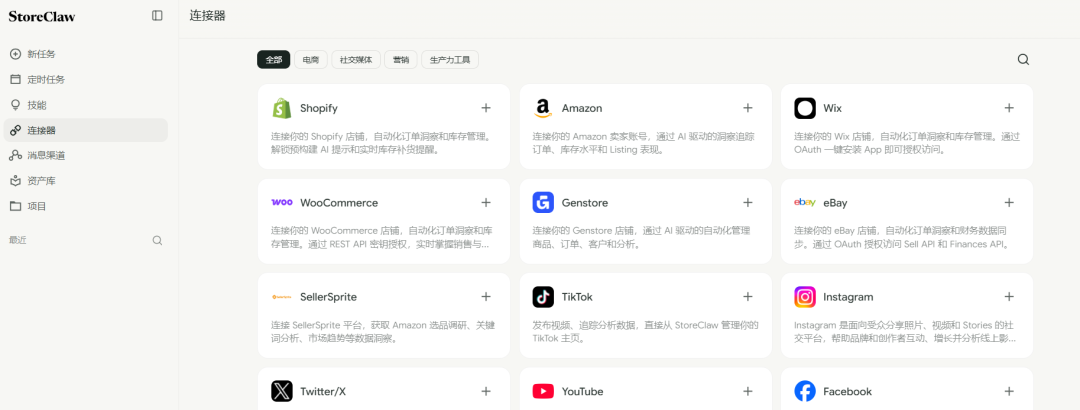The width and height of the screenshot is (1080, 410).
Task: Select the 生产力工具 filter tab
Action: (x=450, y=60)
